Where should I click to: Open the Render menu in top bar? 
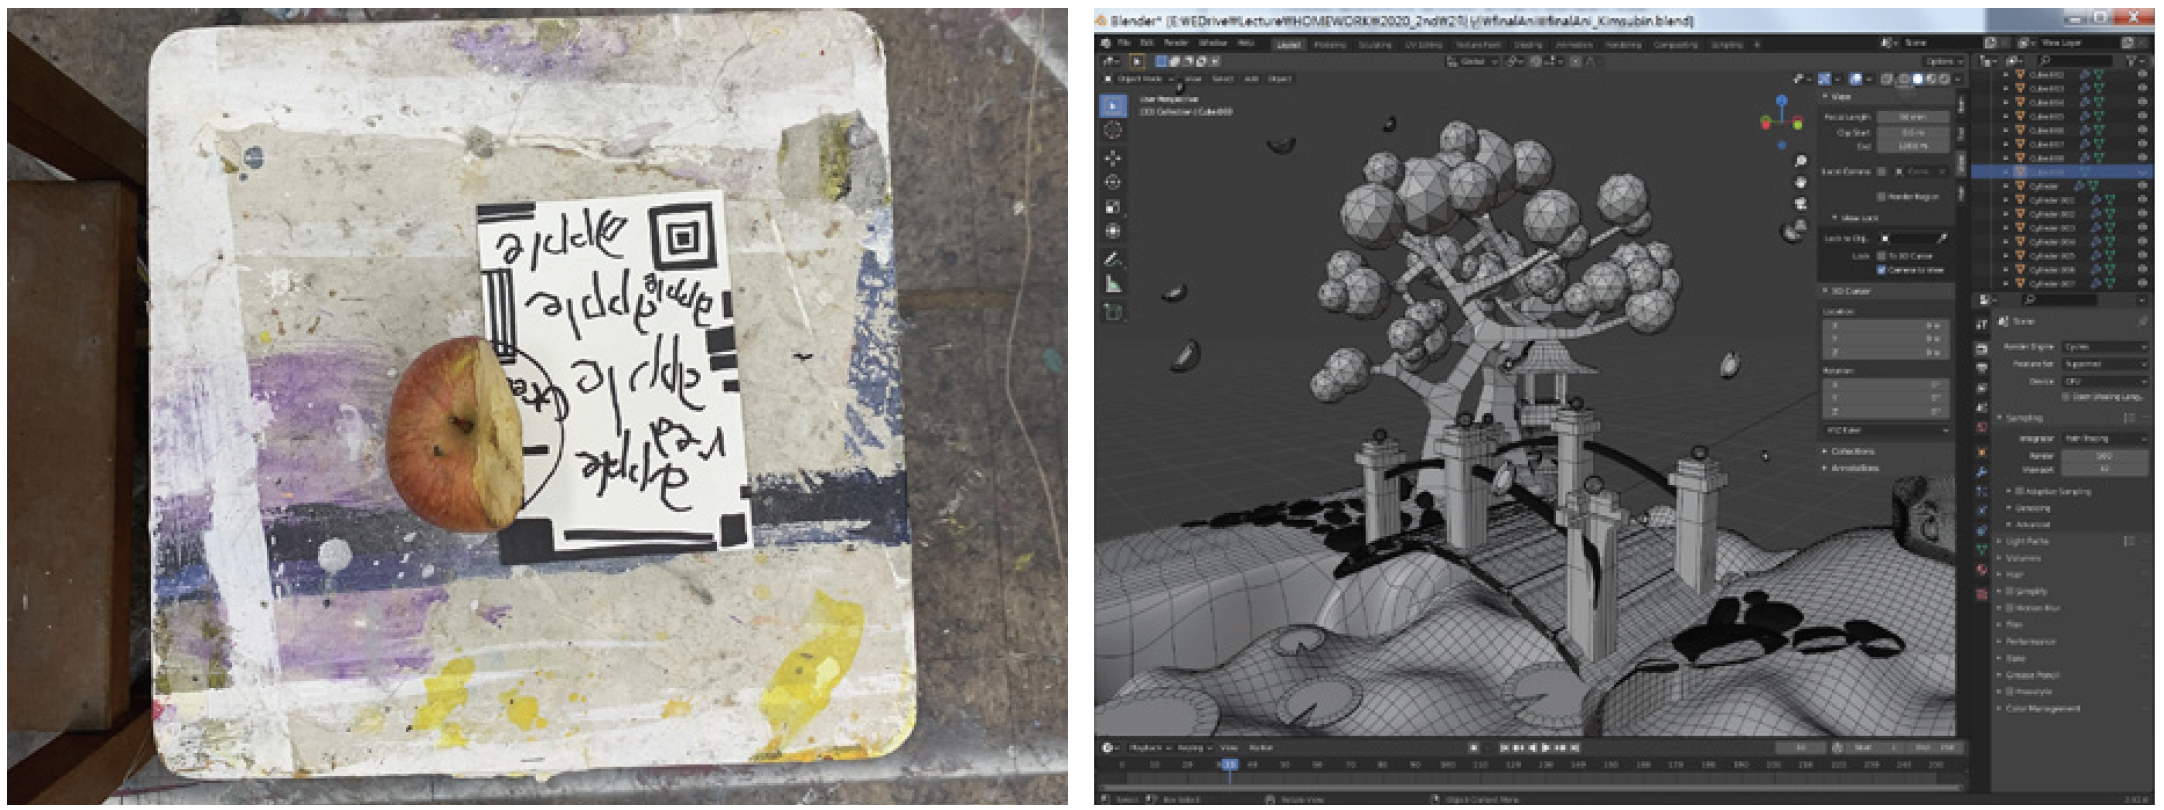tap(1176, 44)
